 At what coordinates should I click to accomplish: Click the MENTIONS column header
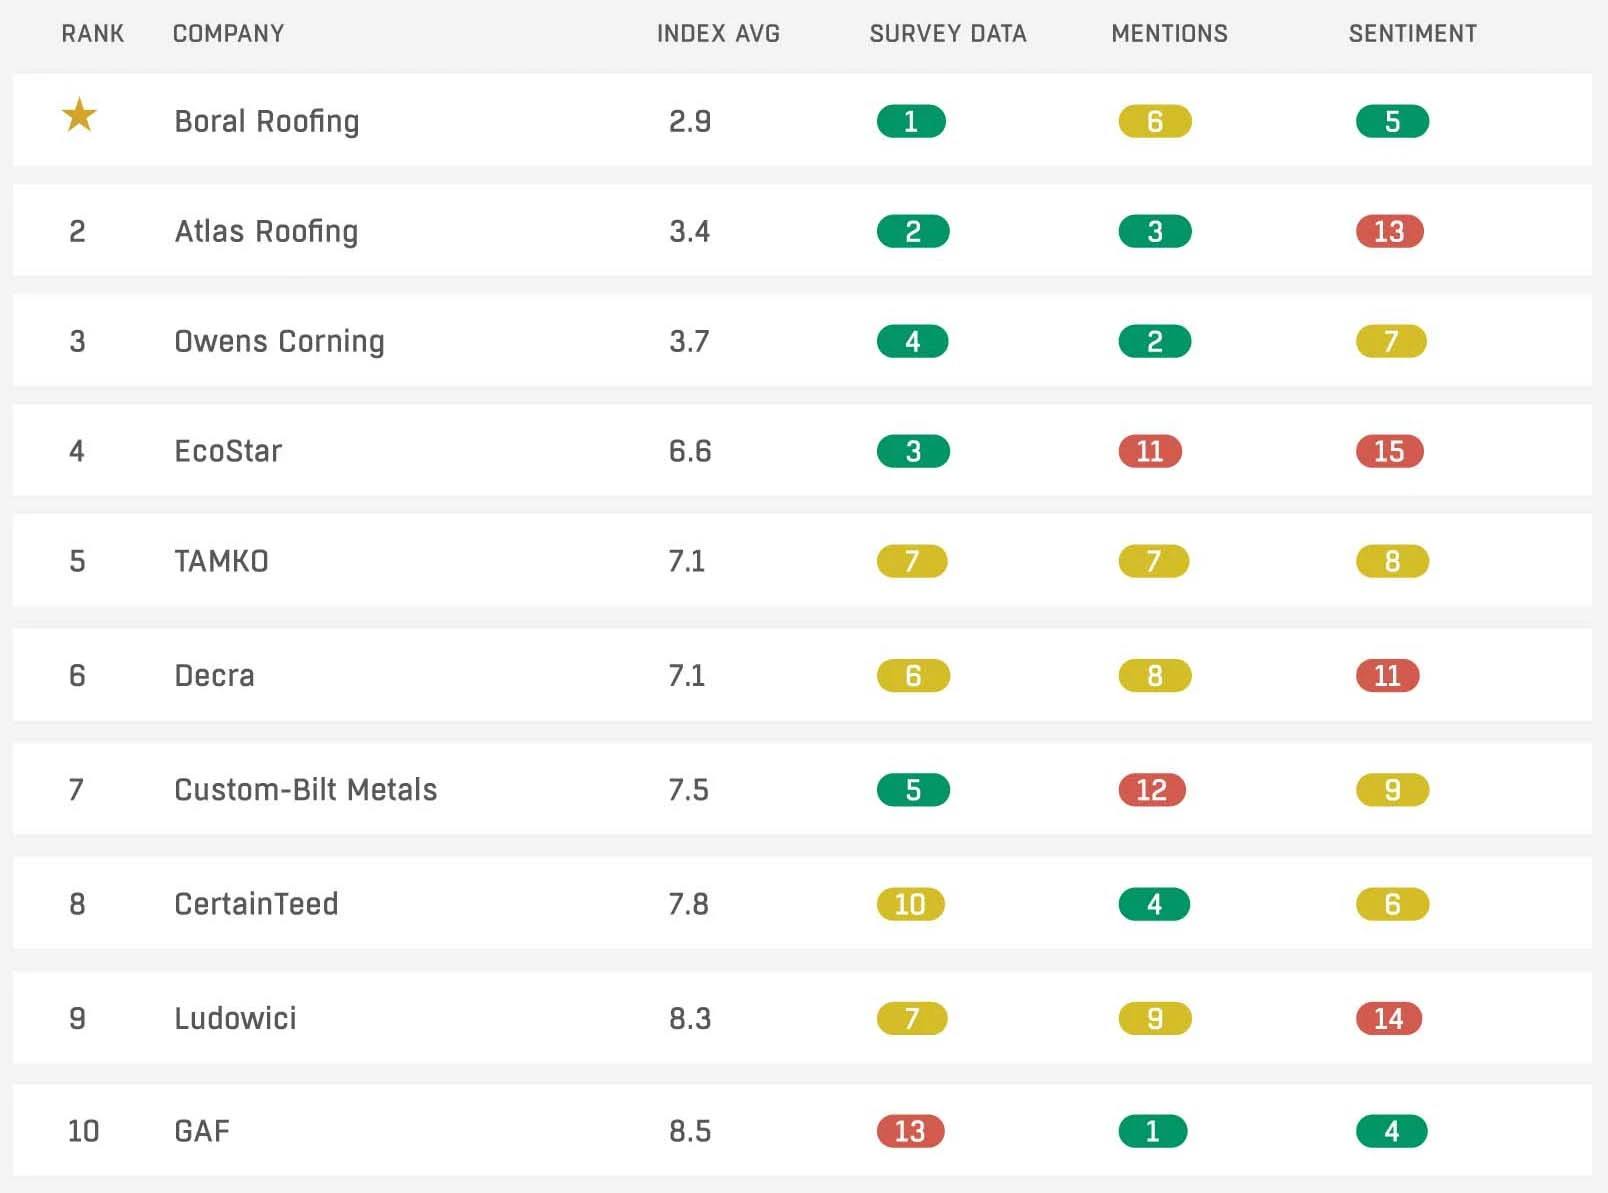1170,34
